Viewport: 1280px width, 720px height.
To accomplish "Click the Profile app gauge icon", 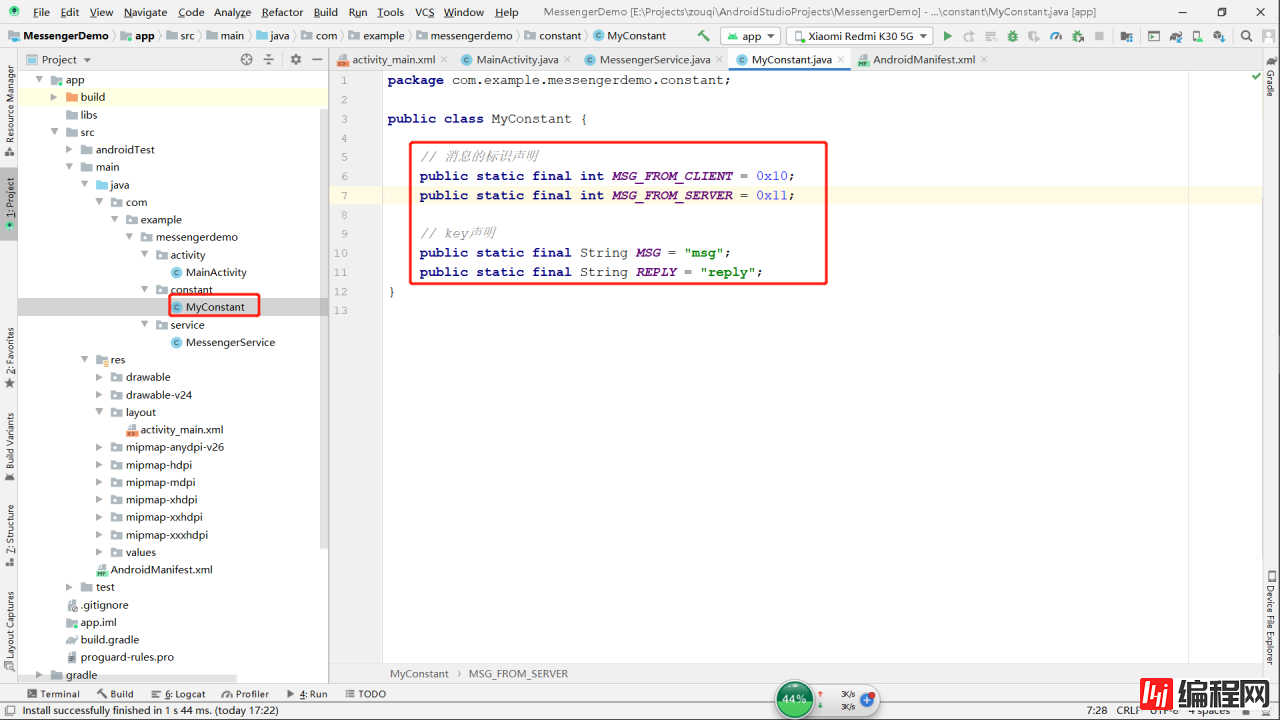I will point(1056,36).
